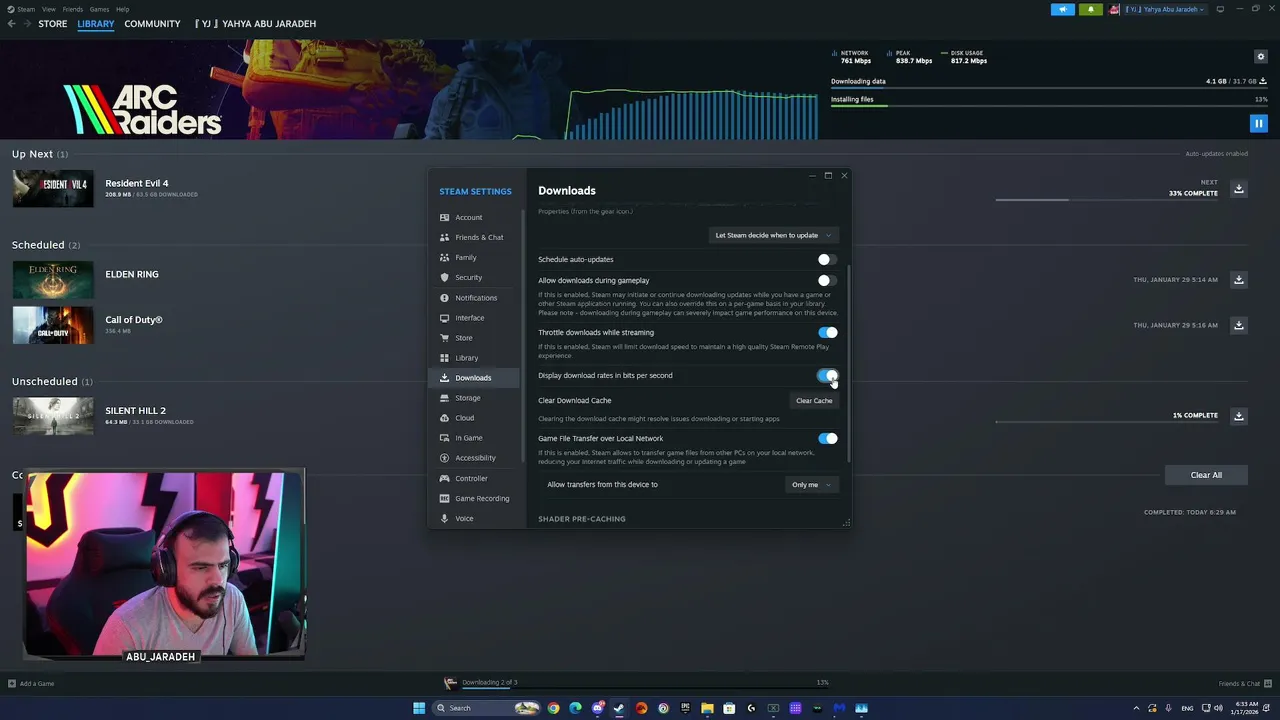Open the View menu
Screen dimensions: 1280x720
click(x=49, y=9)
